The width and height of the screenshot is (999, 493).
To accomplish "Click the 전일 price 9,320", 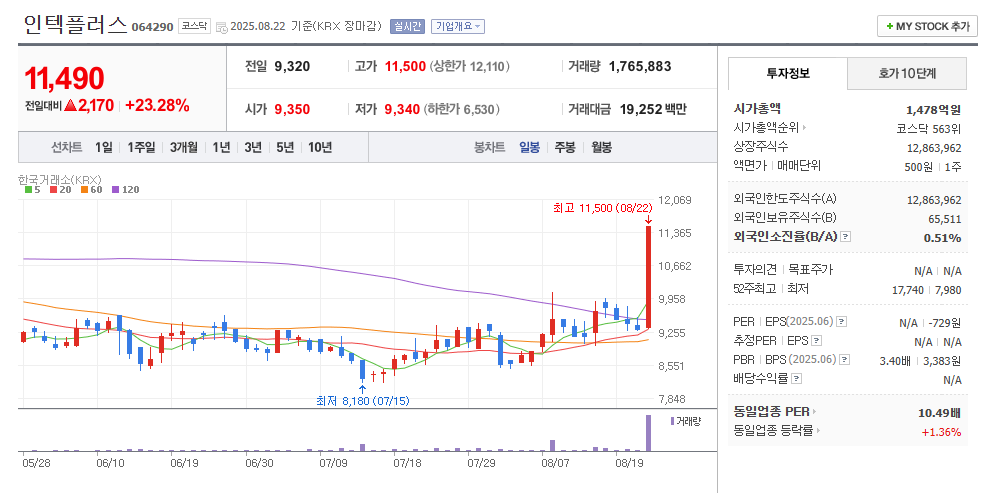I will (x=292, y=66).
